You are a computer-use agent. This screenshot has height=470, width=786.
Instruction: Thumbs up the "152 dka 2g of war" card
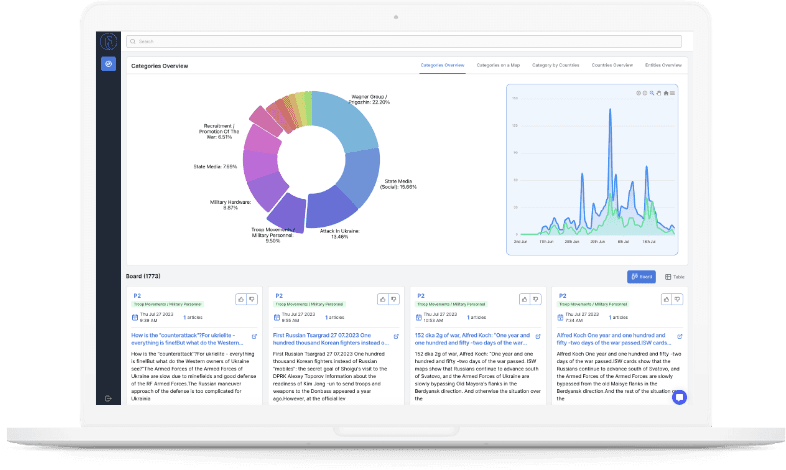[524, 299]
